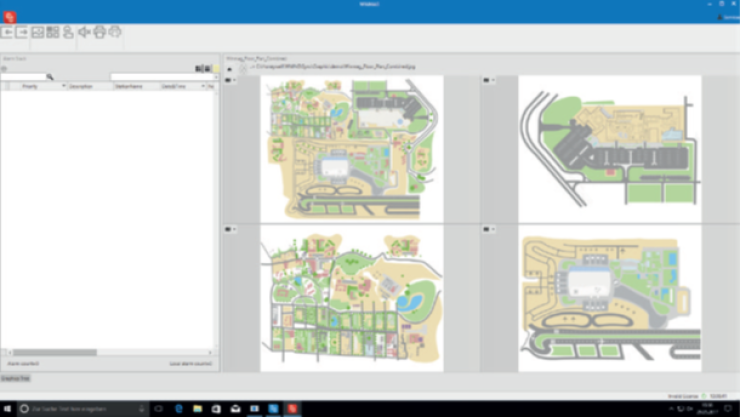Click the back arrow toolbar button
Viewport: 740px width, 417px height.
coord(8,32)
